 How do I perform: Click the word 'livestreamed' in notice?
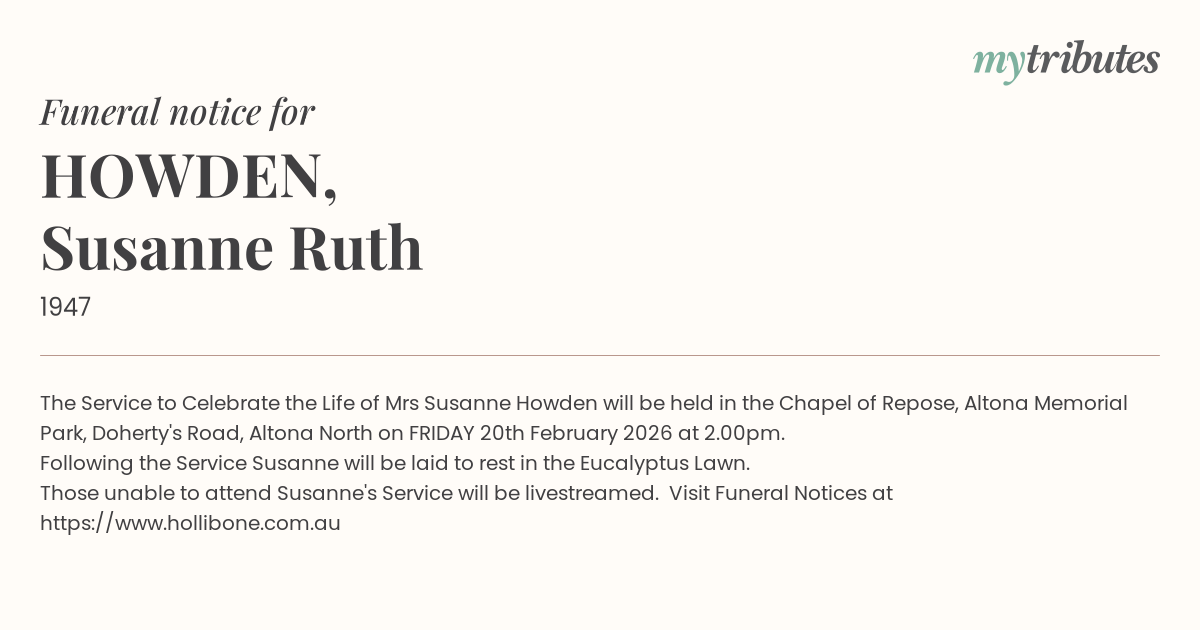pos(590,493)
